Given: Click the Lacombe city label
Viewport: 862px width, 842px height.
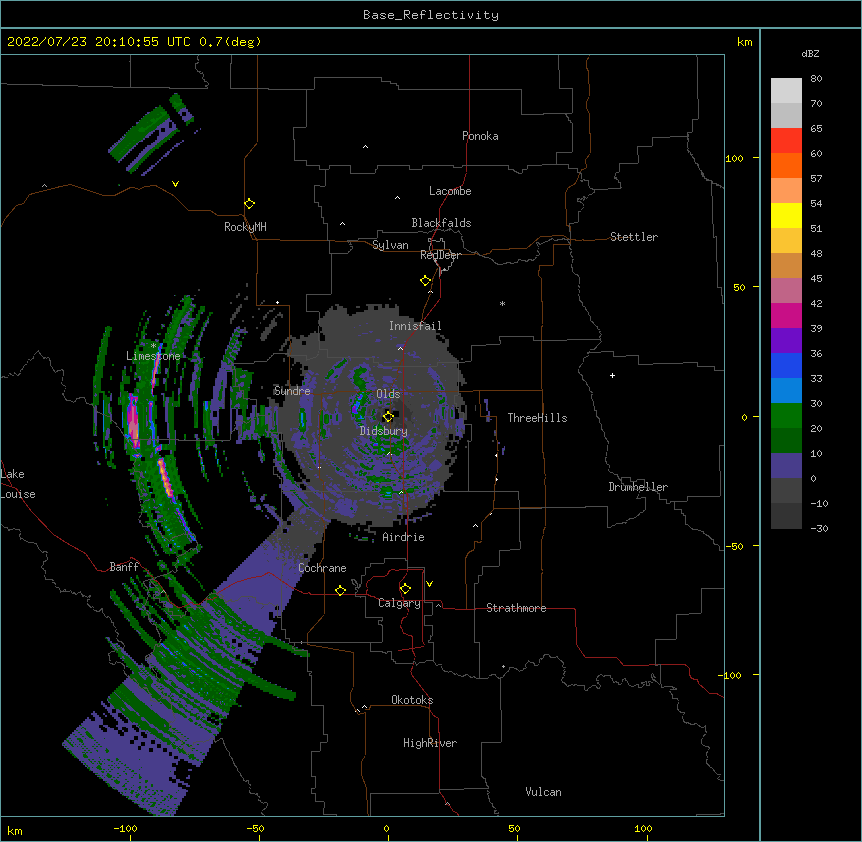Looking at the screenshot, I should [x=450, y=191].
